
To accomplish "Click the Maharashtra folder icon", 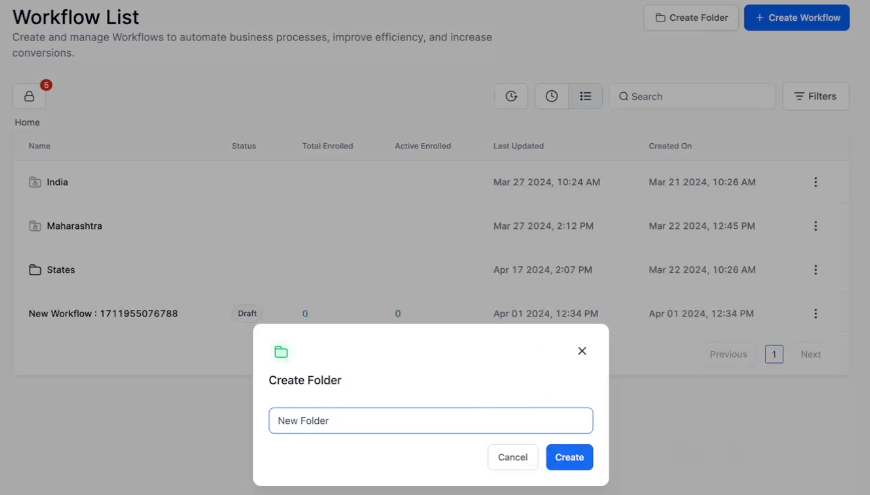I will click(x=35, y=226).
